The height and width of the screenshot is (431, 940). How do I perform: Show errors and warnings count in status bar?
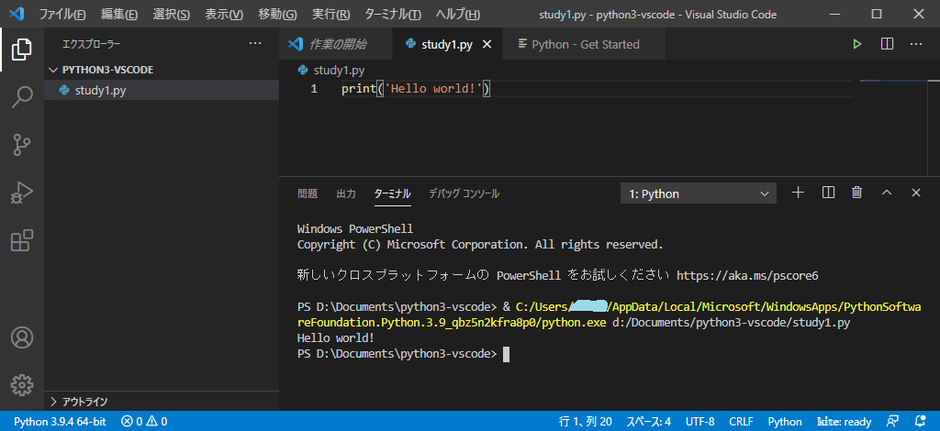pyautogui.click(x=144, y=421)
